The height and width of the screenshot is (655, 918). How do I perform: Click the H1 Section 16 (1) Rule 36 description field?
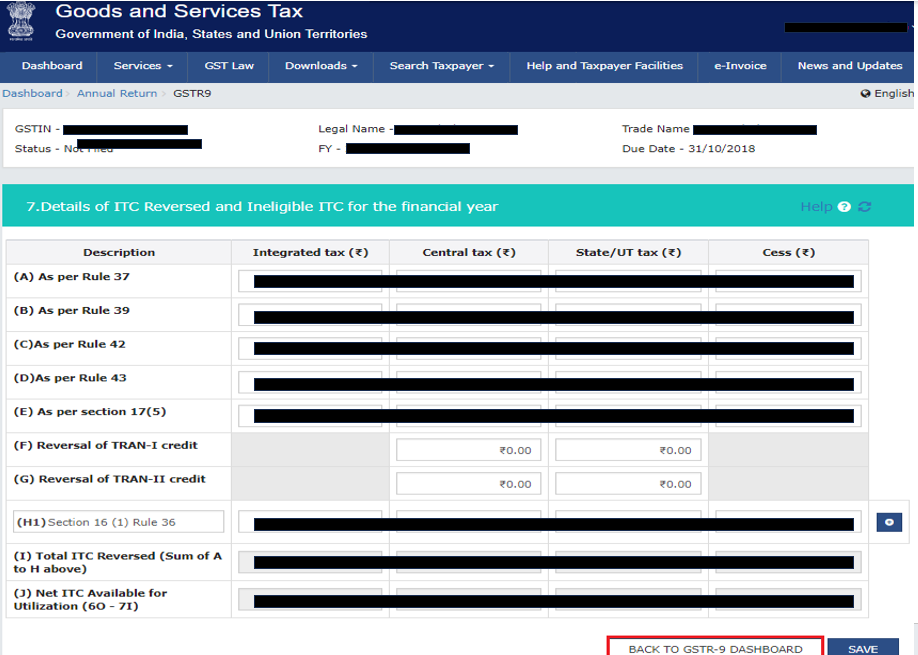click(119, 522)
